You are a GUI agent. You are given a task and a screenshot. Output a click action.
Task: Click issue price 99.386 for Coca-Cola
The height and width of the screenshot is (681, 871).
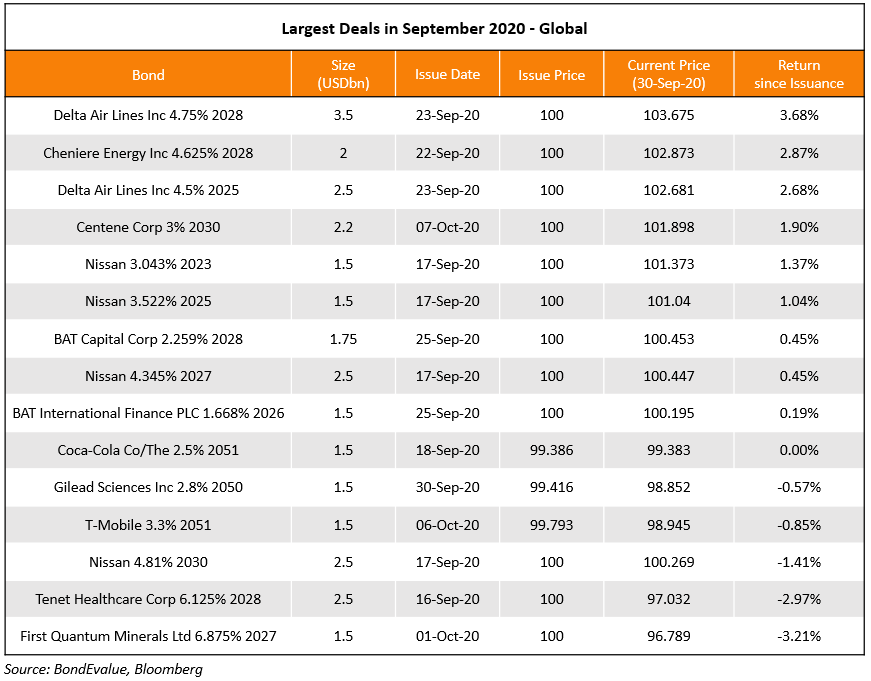point(552,450)
